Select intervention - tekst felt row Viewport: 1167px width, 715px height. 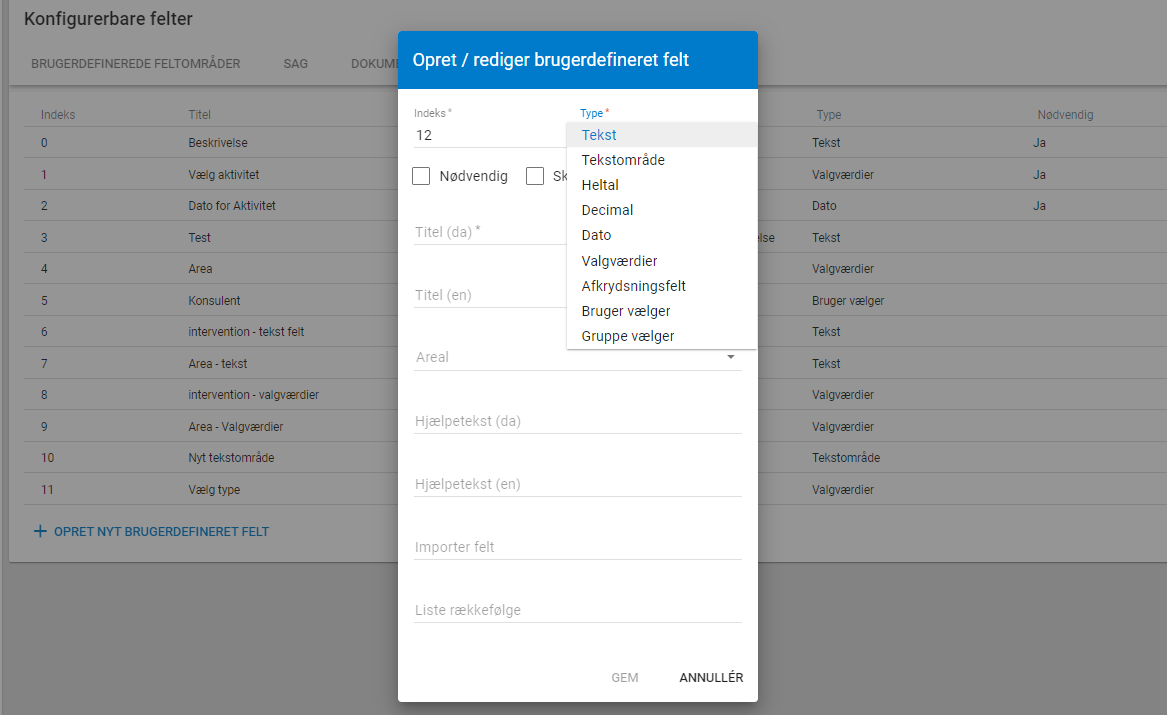[246, 332]
